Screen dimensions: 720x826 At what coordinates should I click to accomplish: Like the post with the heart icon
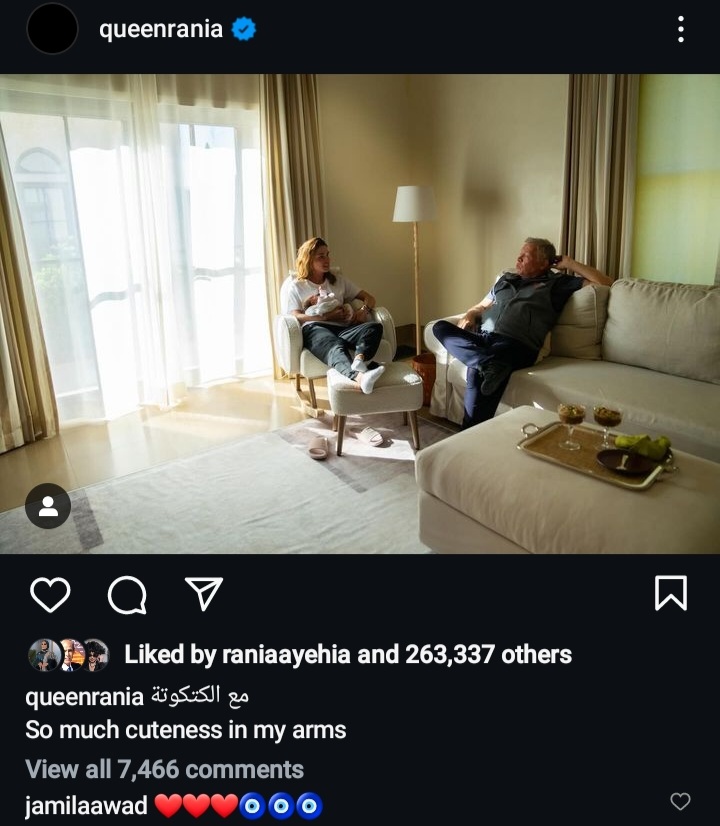tap(50, 595)
